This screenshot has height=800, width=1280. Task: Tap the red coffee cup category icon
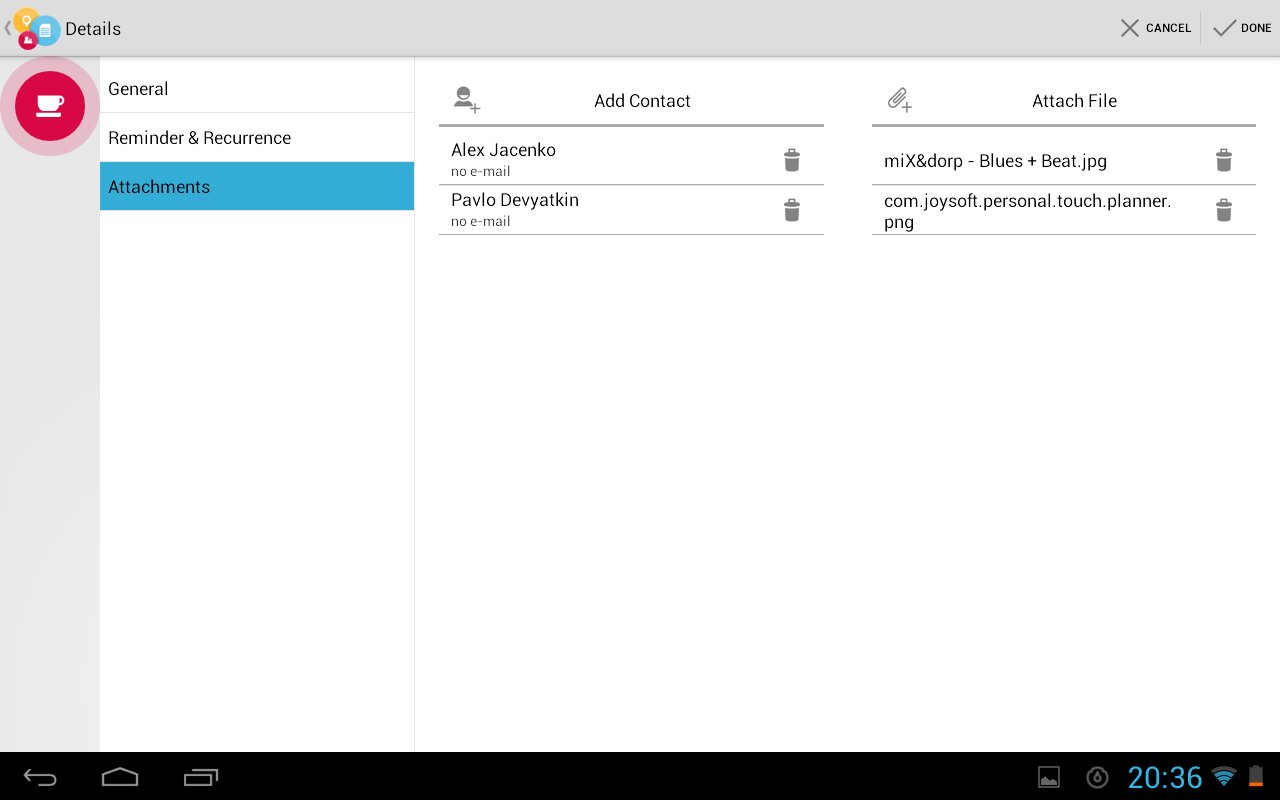pyautogui.click(x=50, y=105)
